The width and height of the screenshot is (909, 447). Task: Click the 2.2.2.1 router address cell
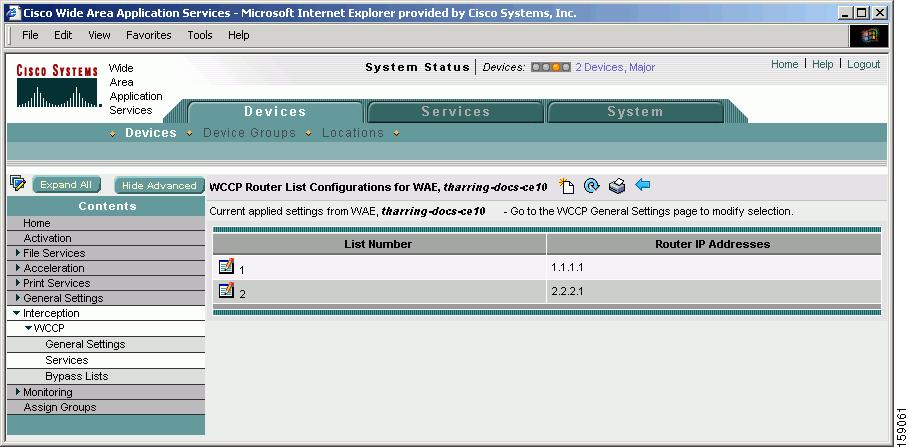pyautogui.click(x=714, y=291)
